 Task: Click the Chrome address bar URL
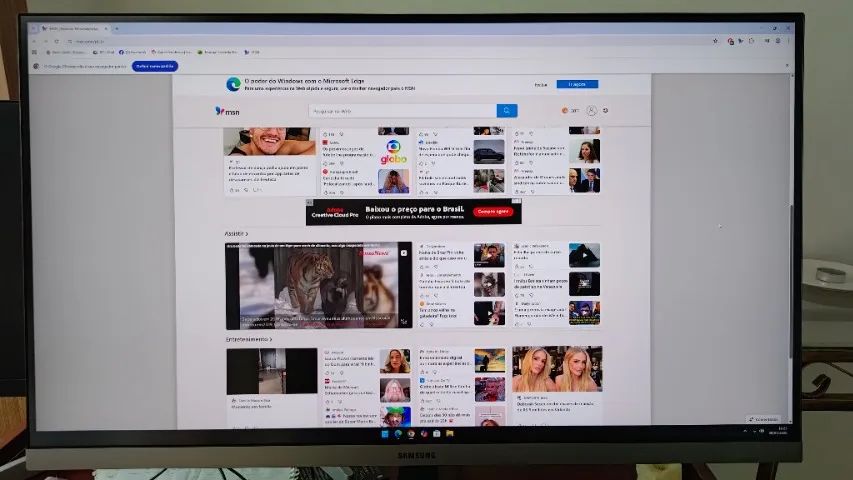point(90,41)
